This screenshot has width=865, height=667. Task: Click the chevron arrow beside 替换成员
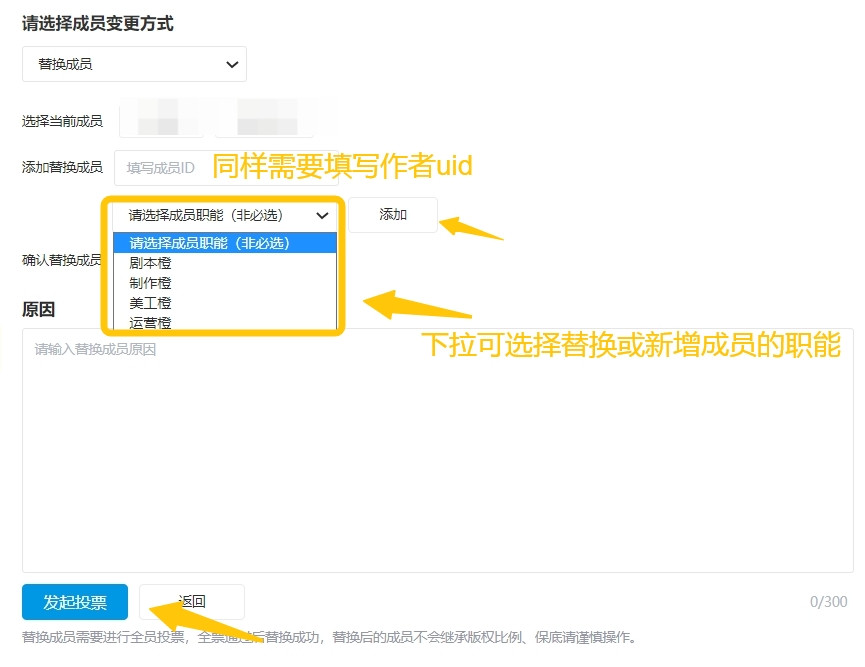[232, 64]
